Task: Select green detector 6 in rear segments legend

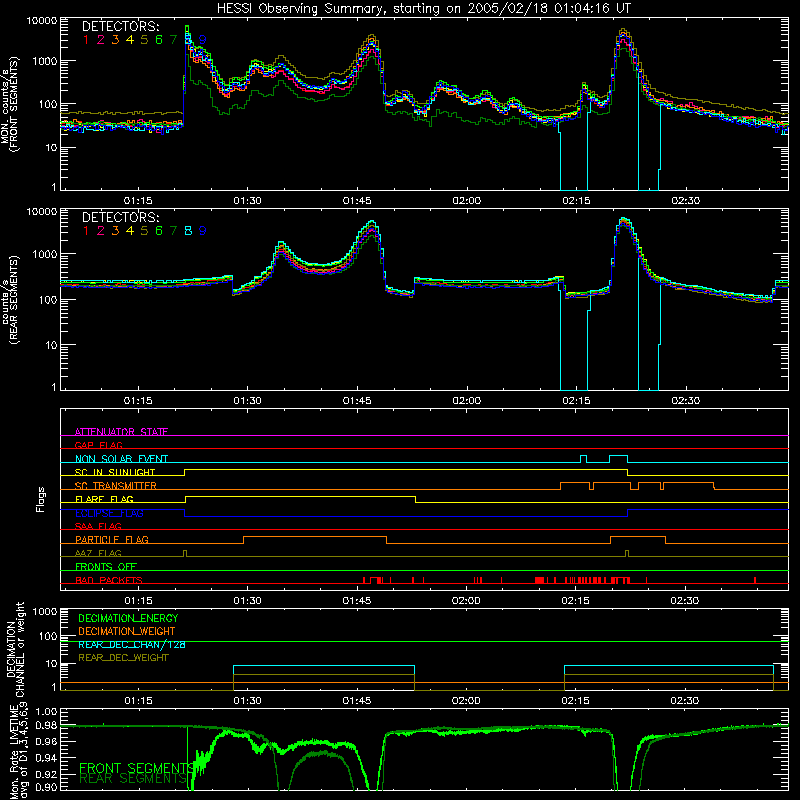Action: [x=159, y=231]
